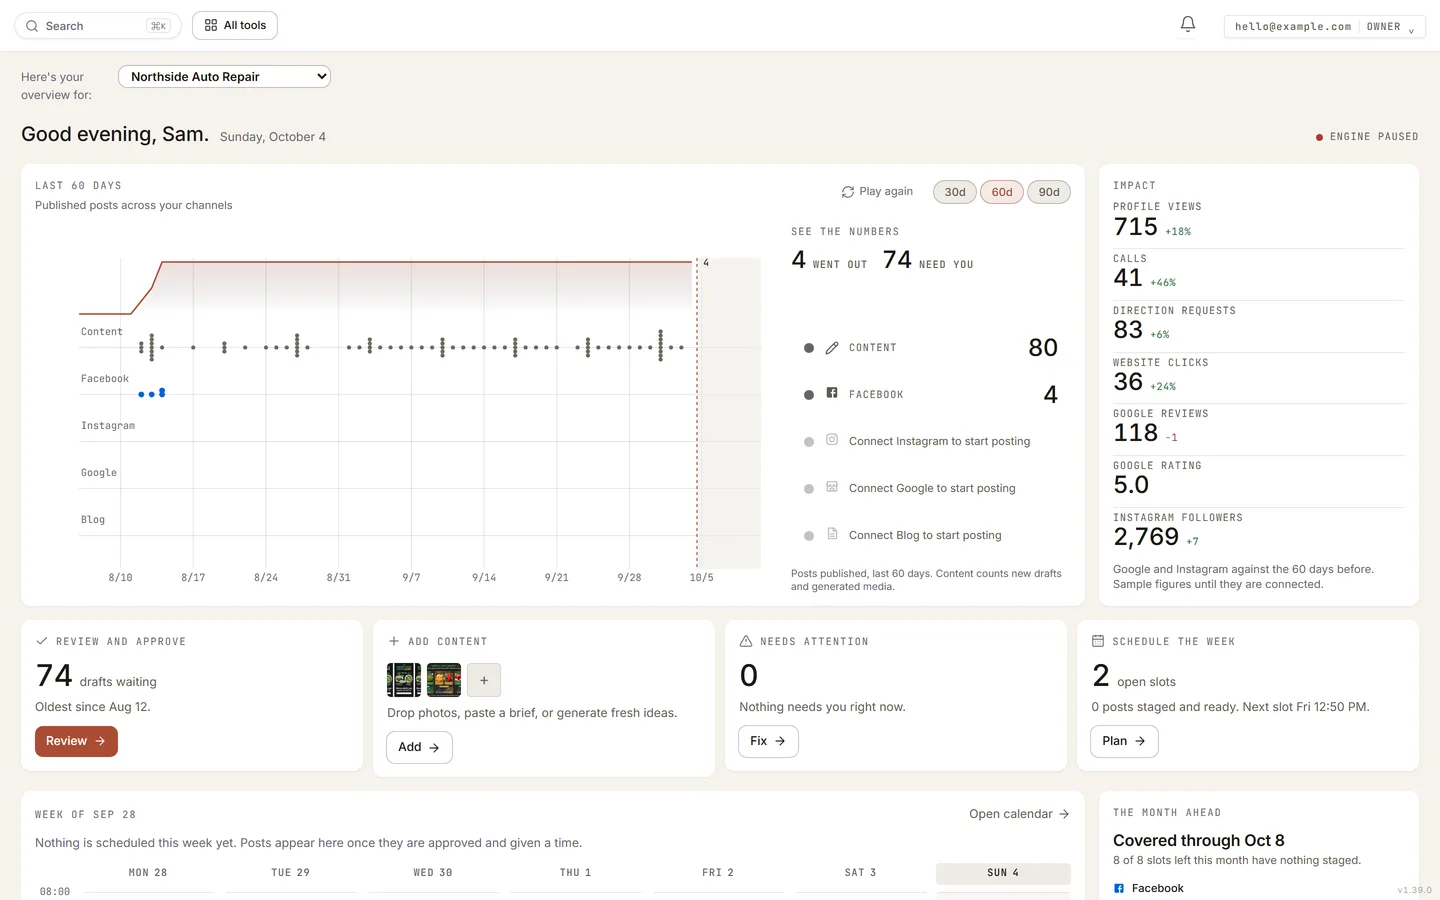Open the Northside Auto Repair business dropdown
Viewport: 1440px width, 900px height.
click(x=224, y=76)
